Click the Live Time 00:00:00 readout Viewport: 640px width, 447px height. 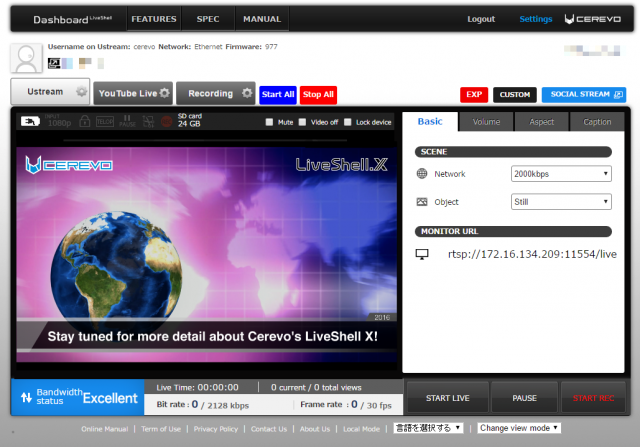[x=198, y=387]
